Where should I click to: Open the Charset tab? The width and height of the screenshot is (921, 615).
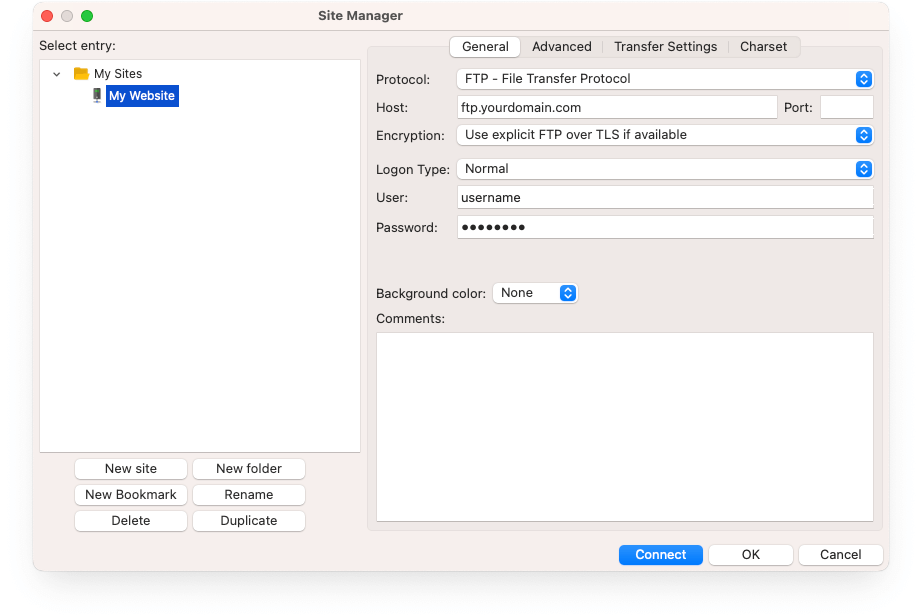[763, 46]
